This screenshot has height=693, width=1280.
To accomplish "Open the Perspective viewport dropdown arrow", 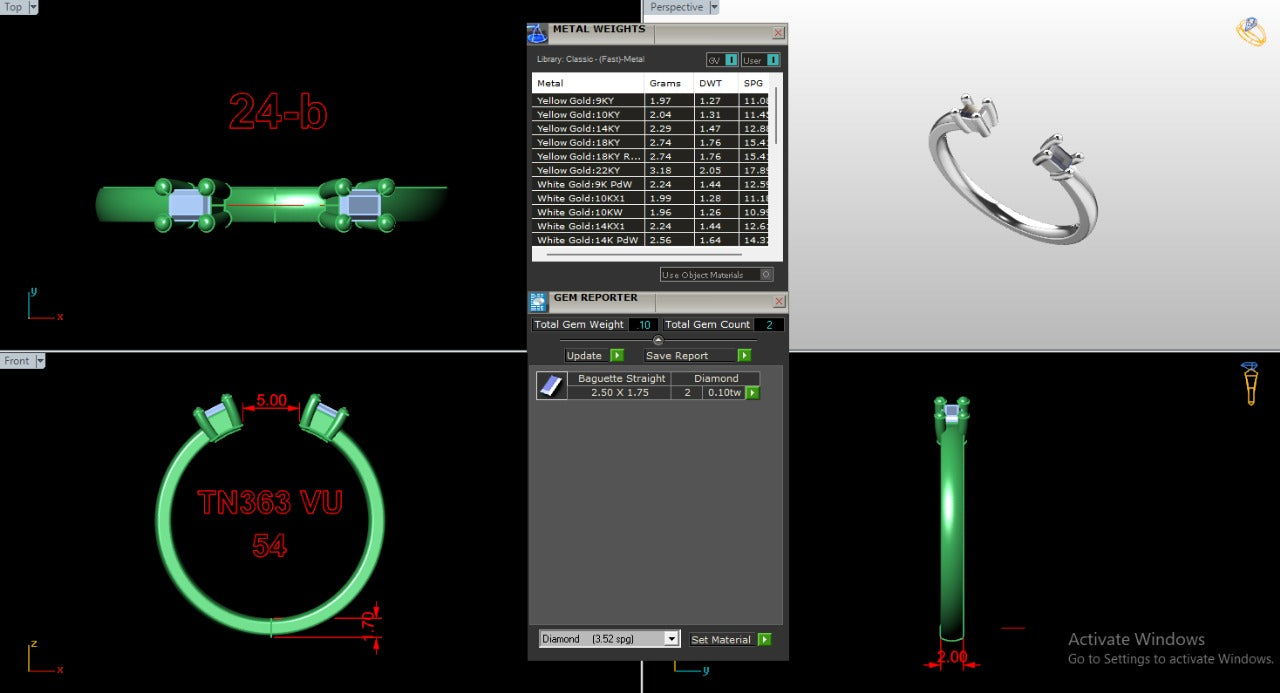I will 713,7.
